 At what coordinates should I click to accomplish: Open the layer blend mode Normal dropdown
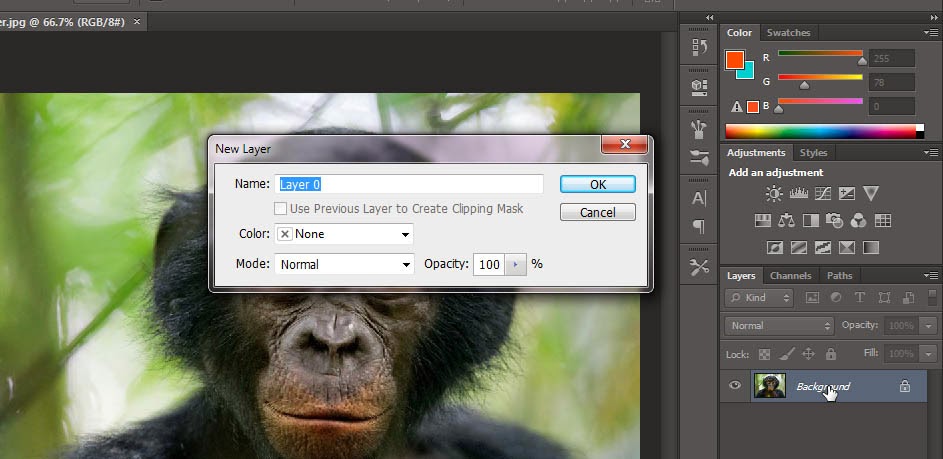click(x=779, y=325)
